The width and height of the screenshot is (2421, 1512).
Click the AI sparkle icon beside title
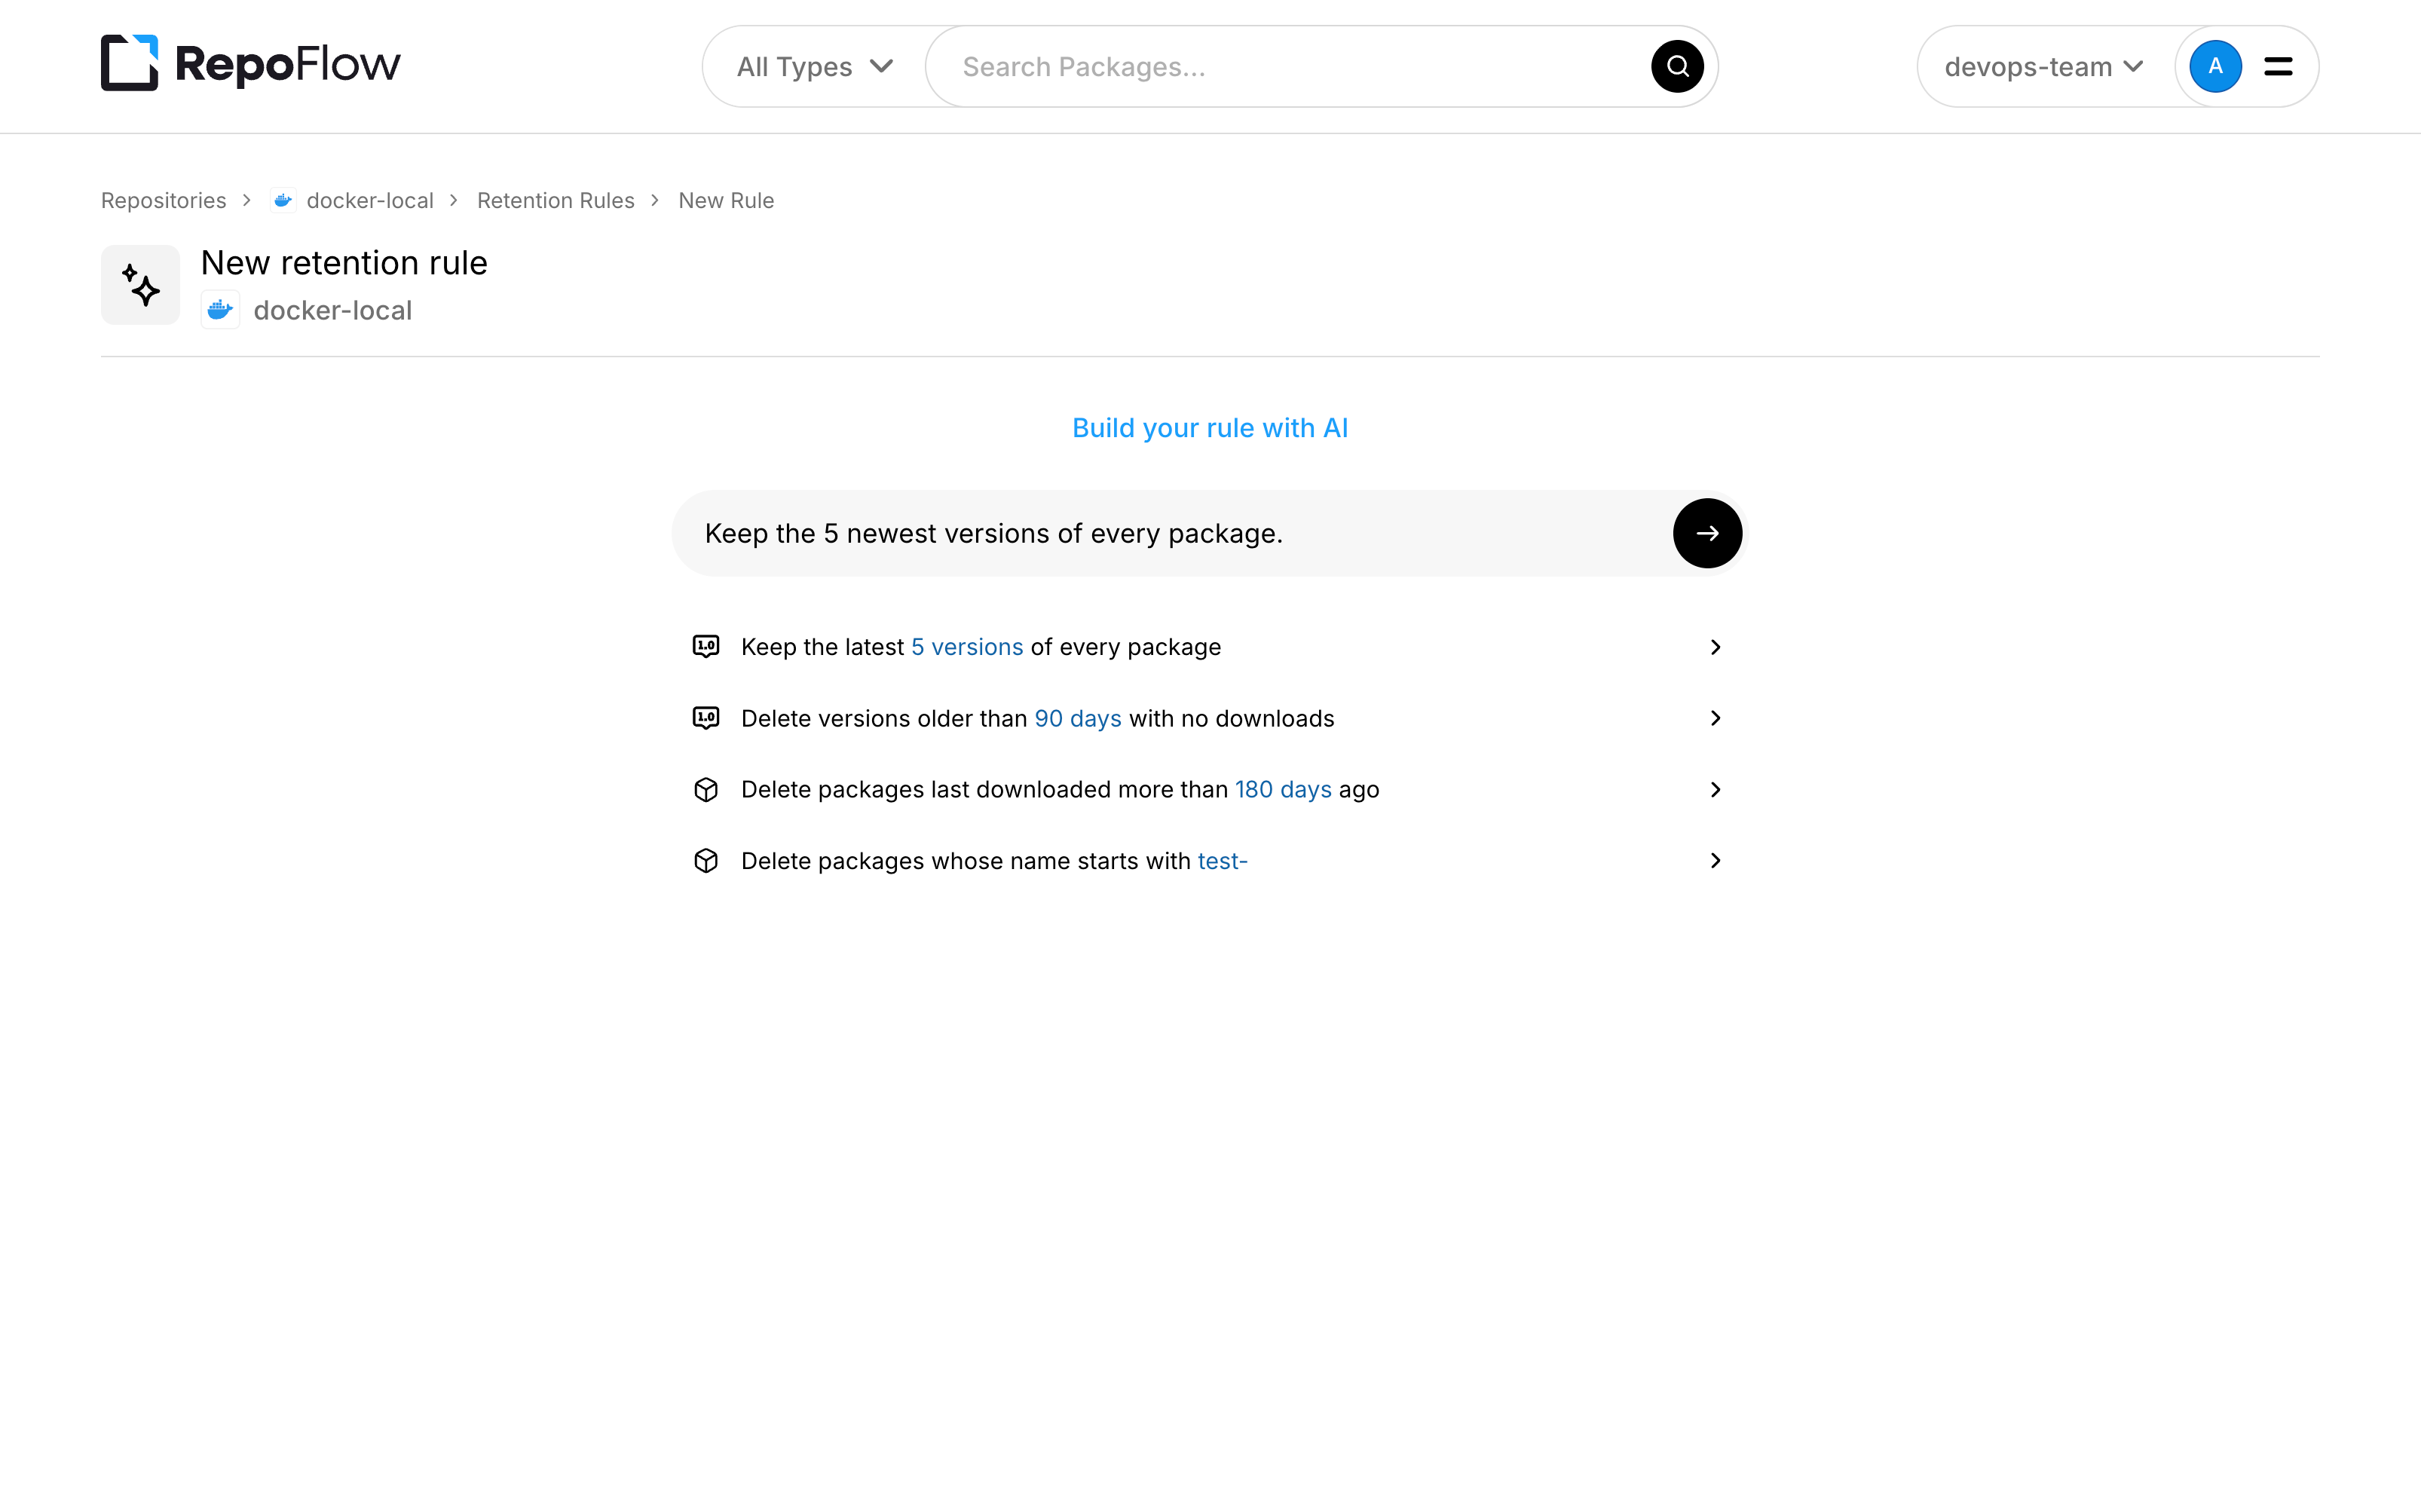tap(140, 285)
